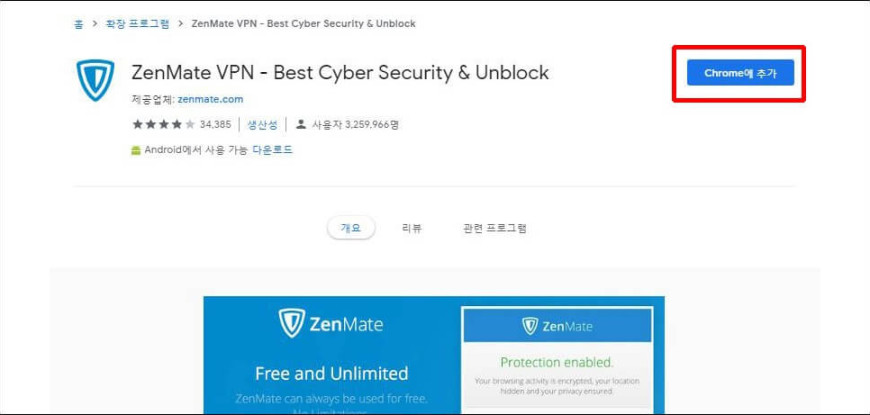Switch to the 리뷰 tab
The height and width of the screenshot is (415, 870).
click(412, 228)
